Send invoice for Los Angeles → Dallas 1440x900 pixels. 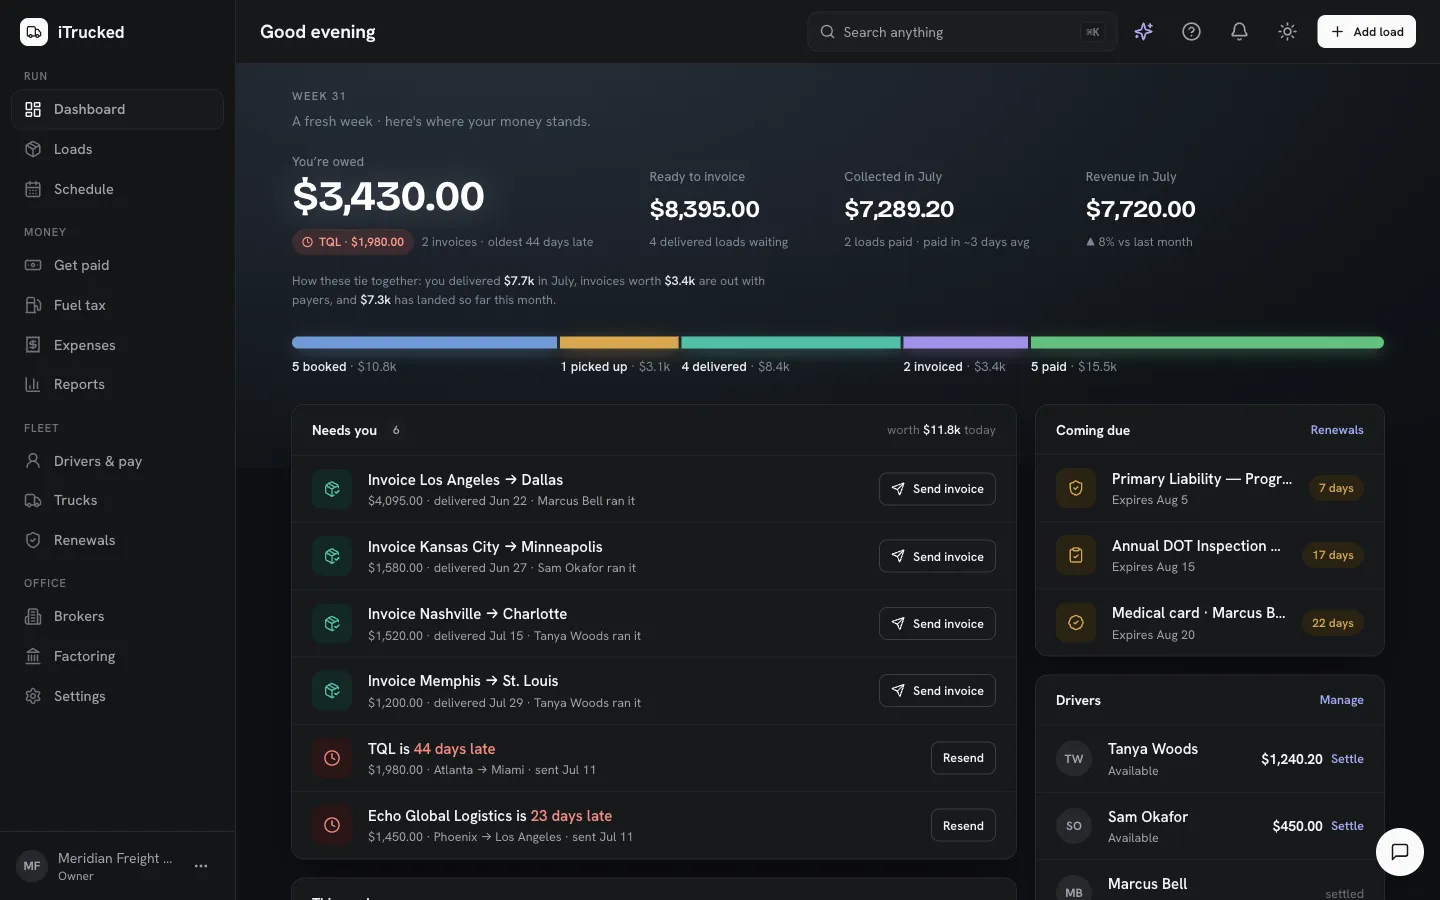pos(937,489)
